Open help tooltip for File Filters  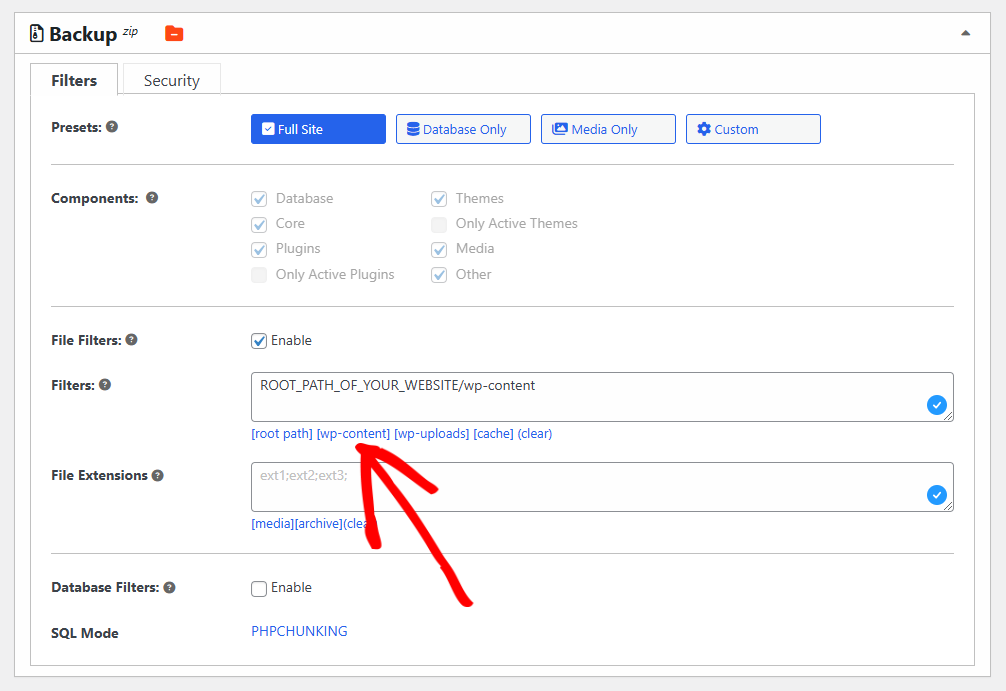(x=131, y=340)
